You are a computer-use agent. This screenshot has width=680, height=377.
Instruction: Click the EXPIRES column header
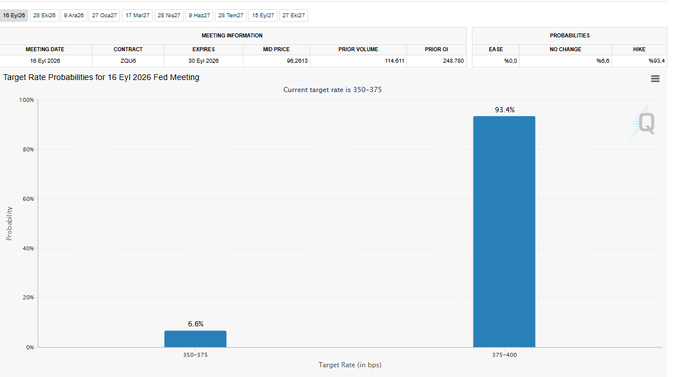203,49
